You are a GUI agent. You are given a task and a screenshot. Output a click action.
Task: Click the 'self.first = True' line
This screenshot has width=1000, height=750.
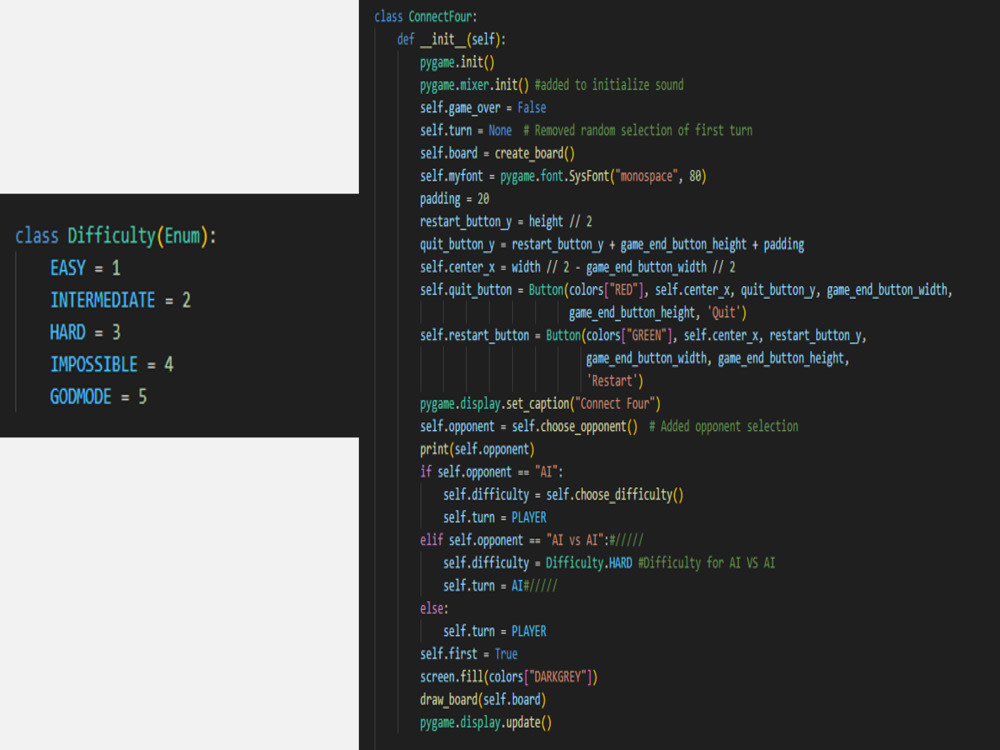468,654
